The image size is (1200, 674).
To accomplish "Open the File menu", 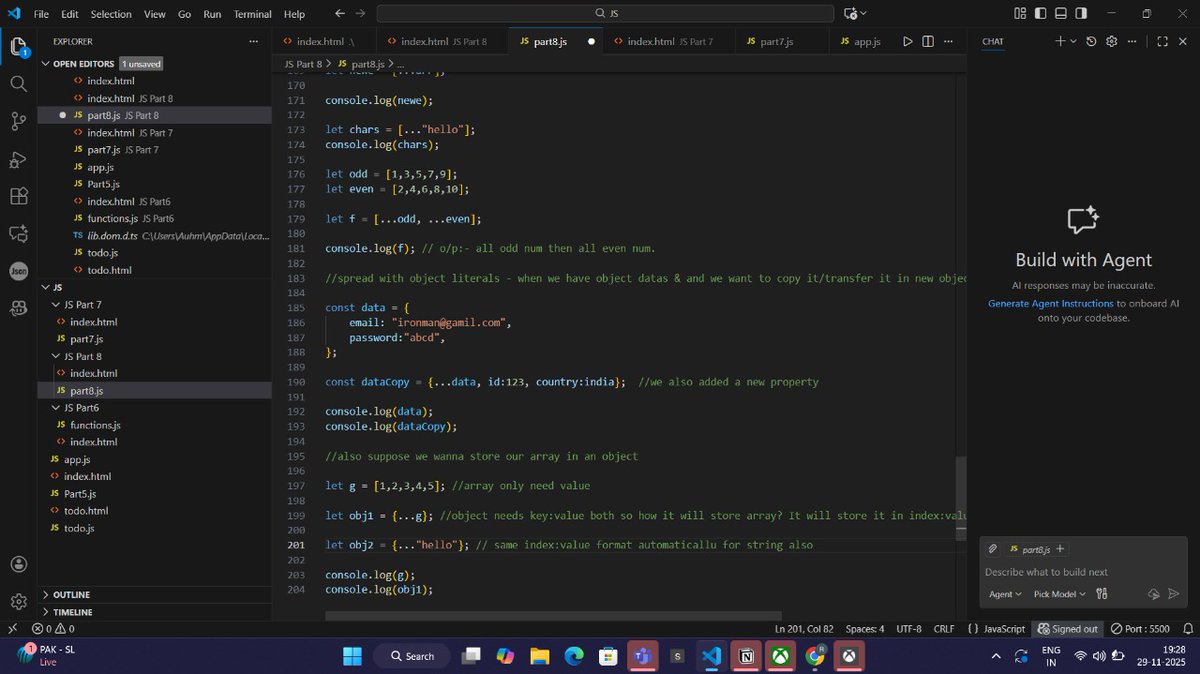I will click(41, 14).
